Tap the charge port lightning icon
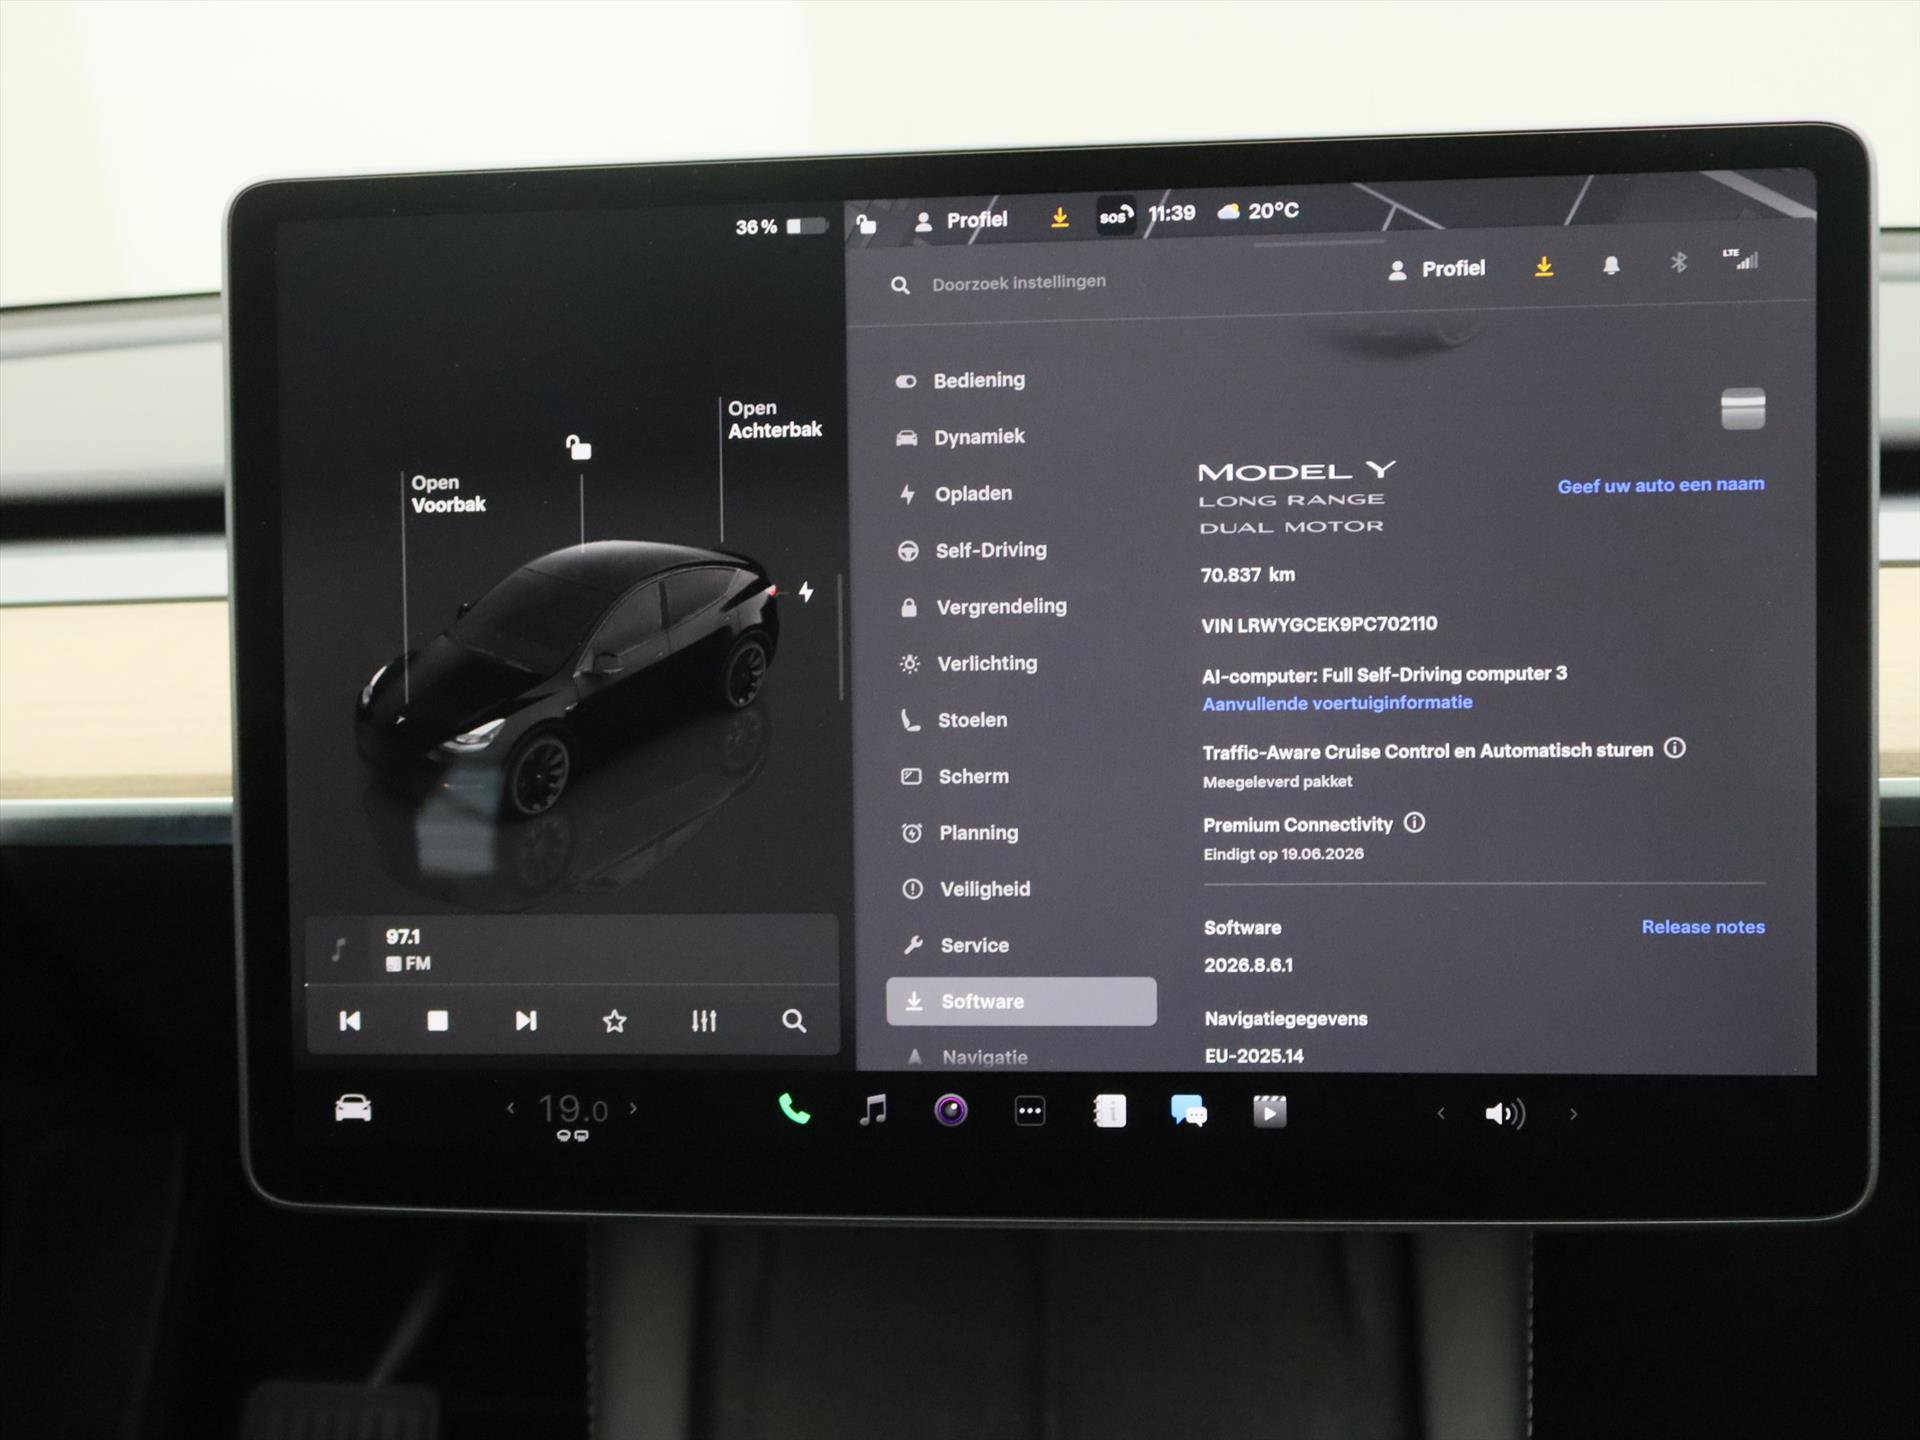 click(806, 592)
